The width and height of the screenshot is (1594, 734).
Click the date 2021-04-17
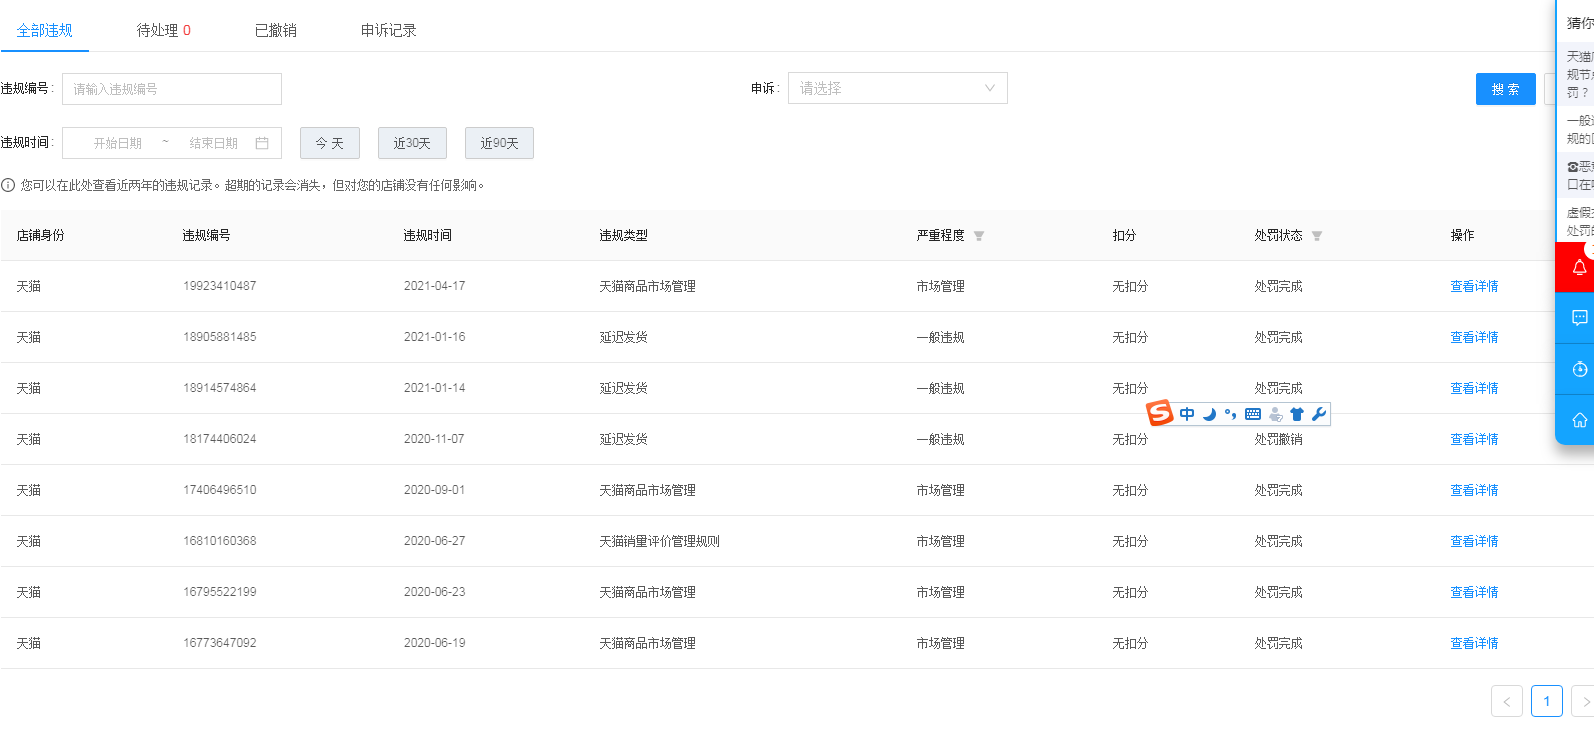point(435,286)
